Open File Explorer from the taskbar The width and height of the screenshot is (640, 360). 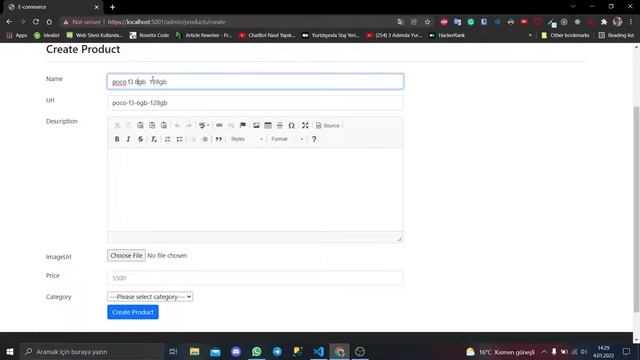pyautogui.click(x=194, y=351)
